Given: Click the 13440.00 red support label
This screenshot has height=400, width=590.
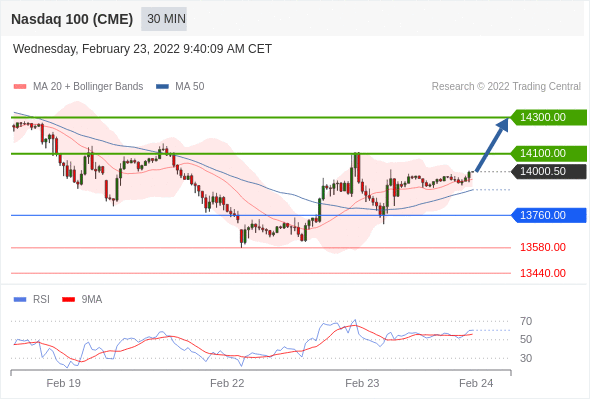Looking at the screenshot, I should pyautogui.click(x=543, y=273).
